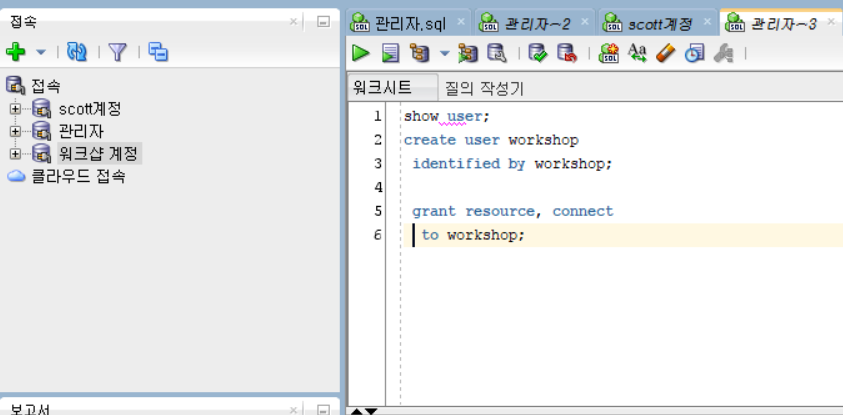Minimize the 접속 panel
The width and height of the screenshot is (843, 415).
click(x=323, y=22)
